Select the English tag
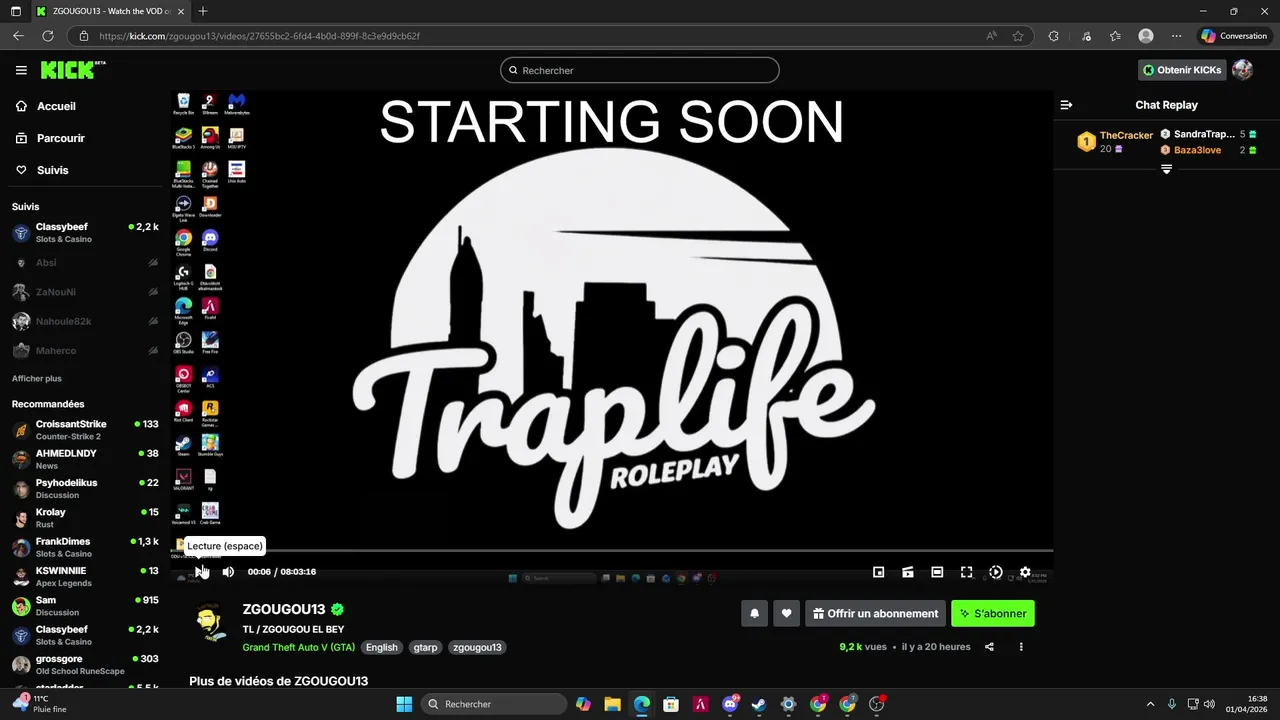Image resolution: width=1280 pixels, height=720 pixels. coord(381,647)
